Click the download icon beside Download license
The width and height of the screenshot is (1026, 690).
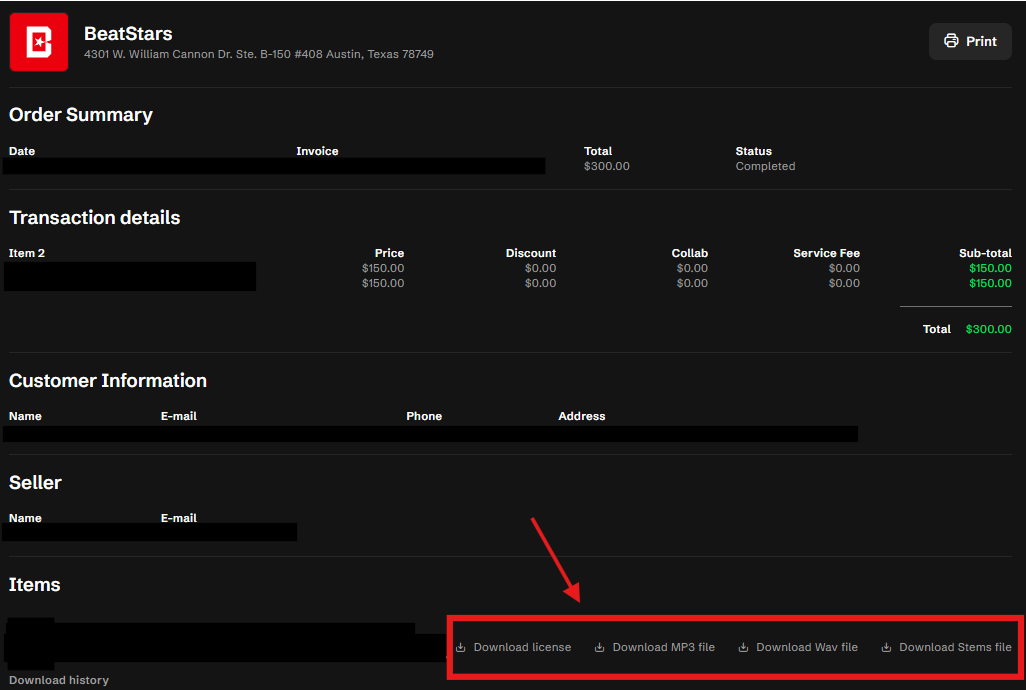(461, 647)
